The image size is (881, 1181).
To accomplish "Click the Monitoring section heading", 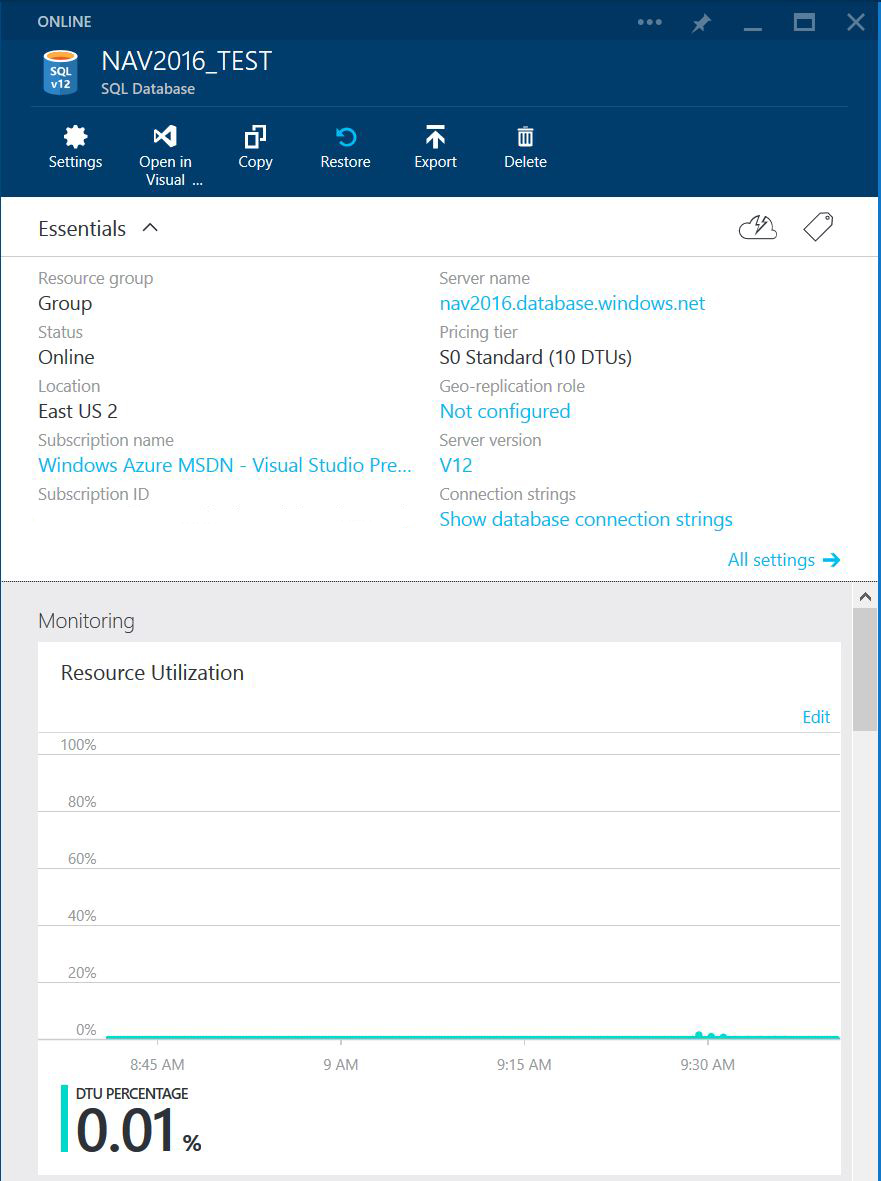I will [87, 621].
